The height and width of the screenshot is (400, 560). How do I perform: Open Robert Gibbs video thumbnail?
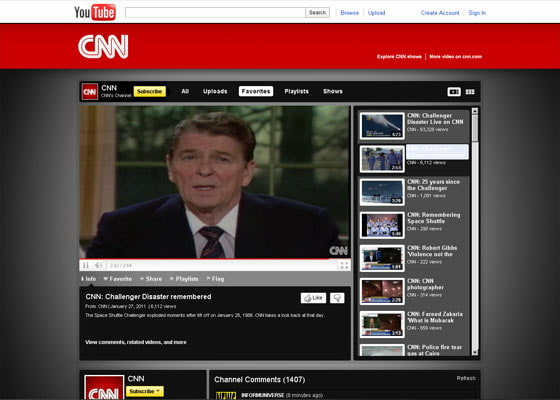tap(382, 258)
